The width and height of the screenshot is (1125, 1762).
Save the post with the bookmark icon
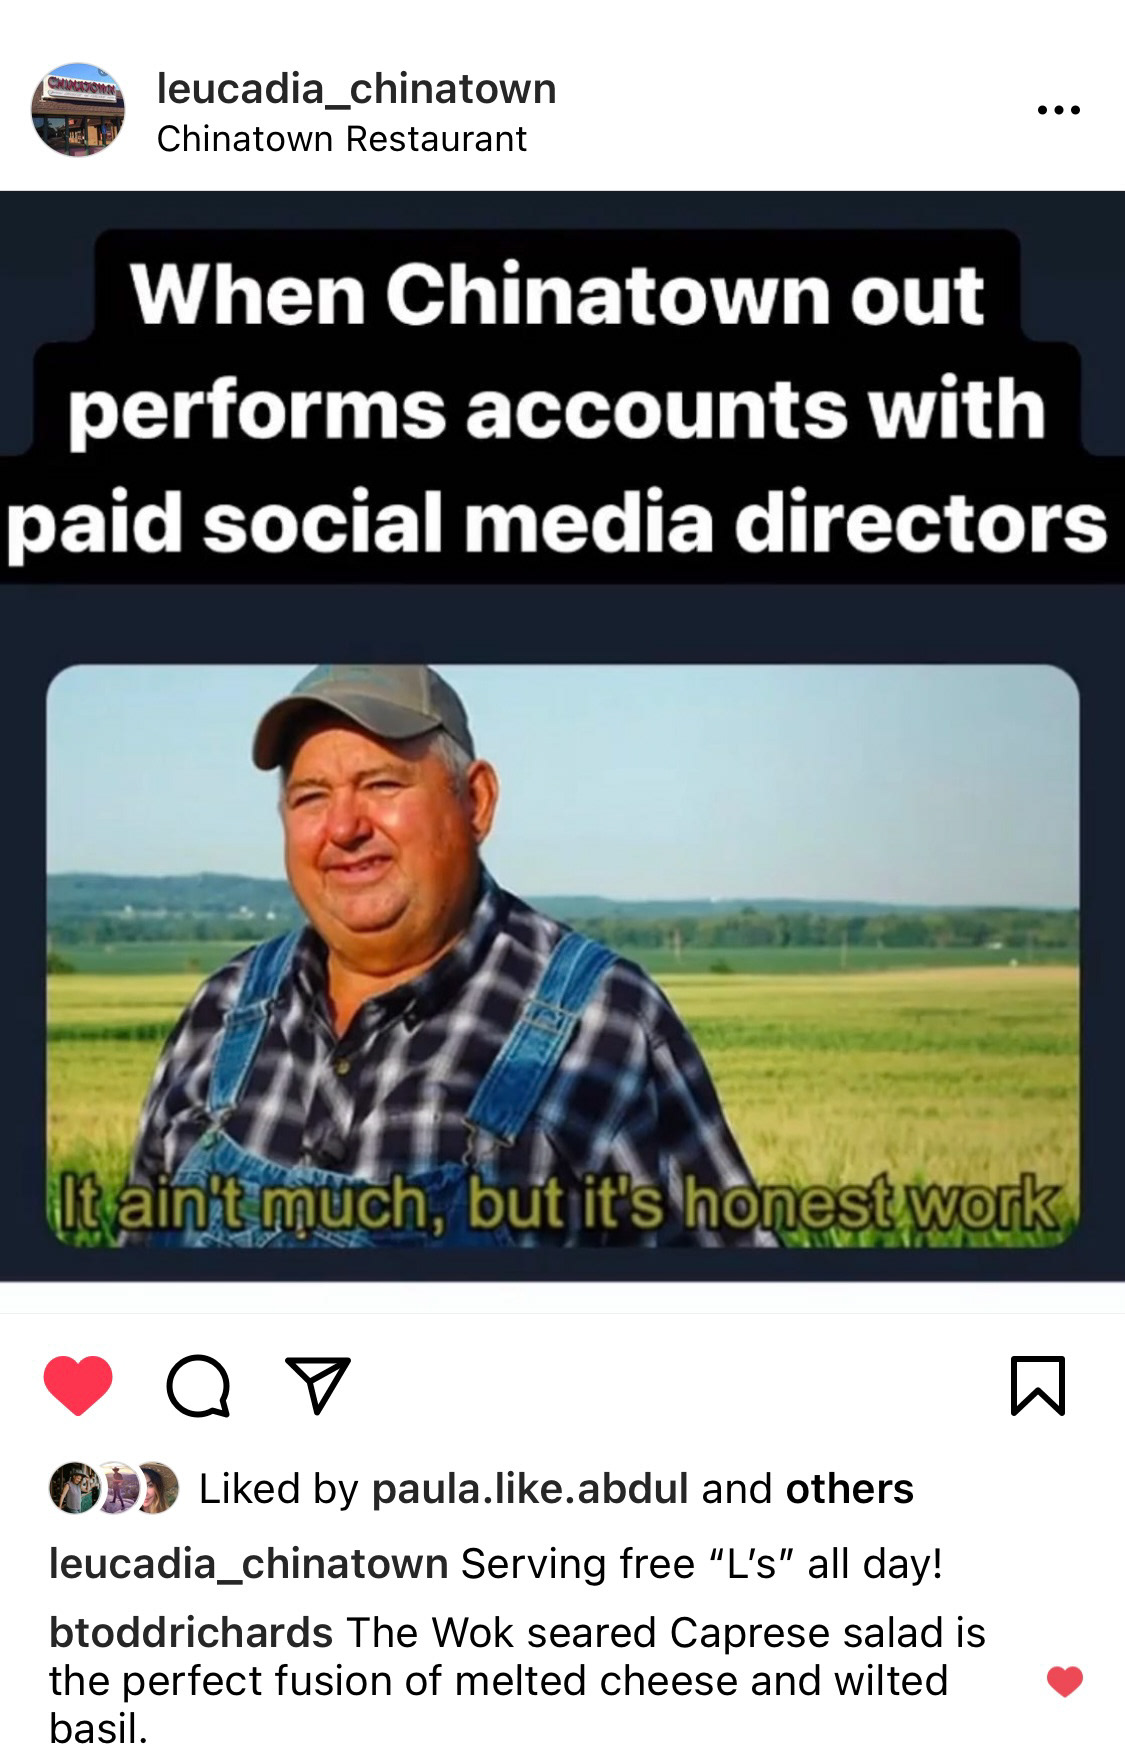[1037, 1385]
